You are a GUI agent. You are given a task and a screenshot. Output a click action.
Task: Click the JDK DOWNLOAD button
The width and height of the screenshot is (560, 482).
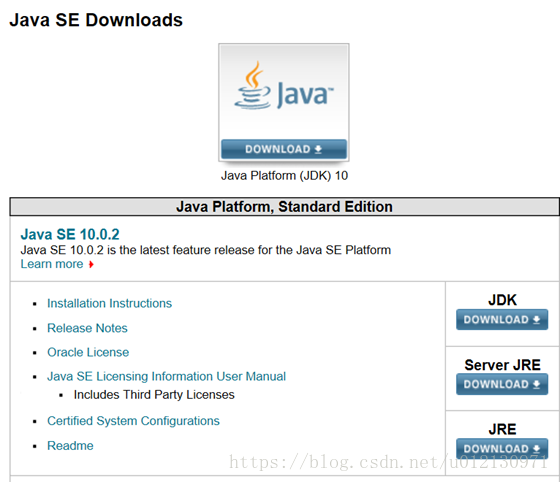click(502, 320)
